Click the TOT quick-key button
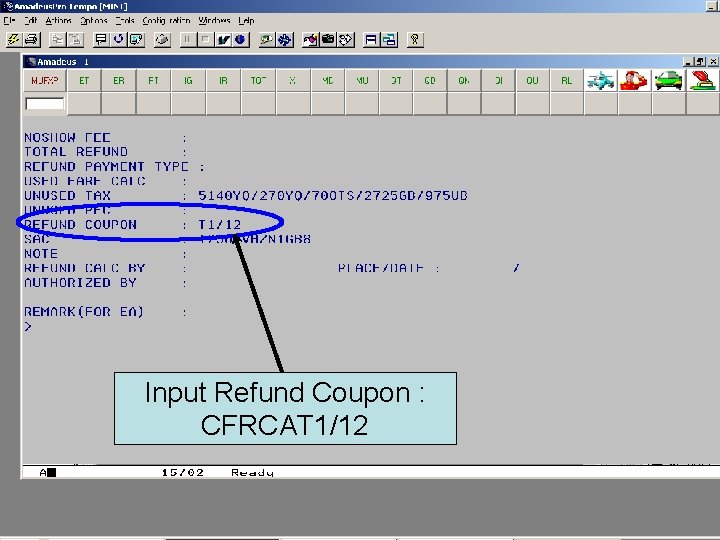720x540 pixels. 258,80
